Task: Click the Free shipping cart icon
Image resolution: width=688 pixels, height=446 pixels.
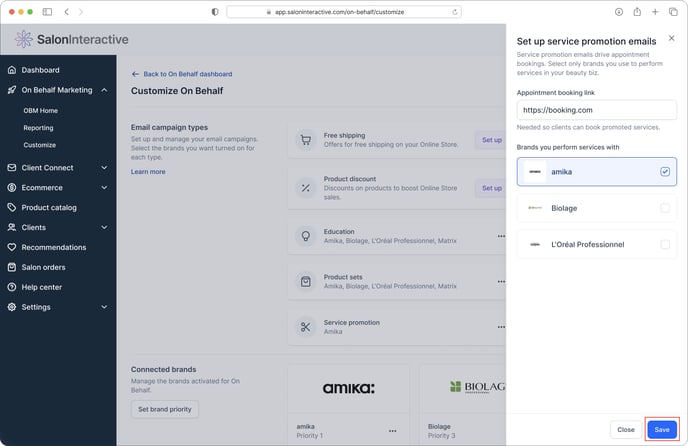Action: click(x=306, y=140)
